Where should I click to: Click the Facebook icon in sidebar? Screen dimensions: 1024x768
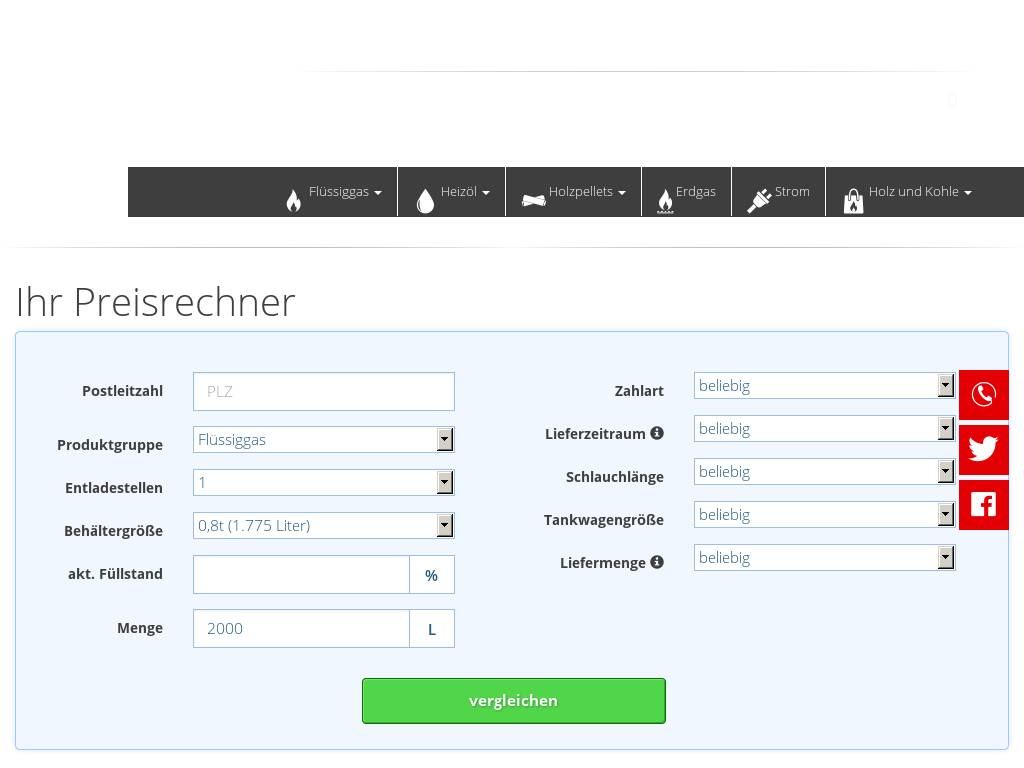[983, 504]
